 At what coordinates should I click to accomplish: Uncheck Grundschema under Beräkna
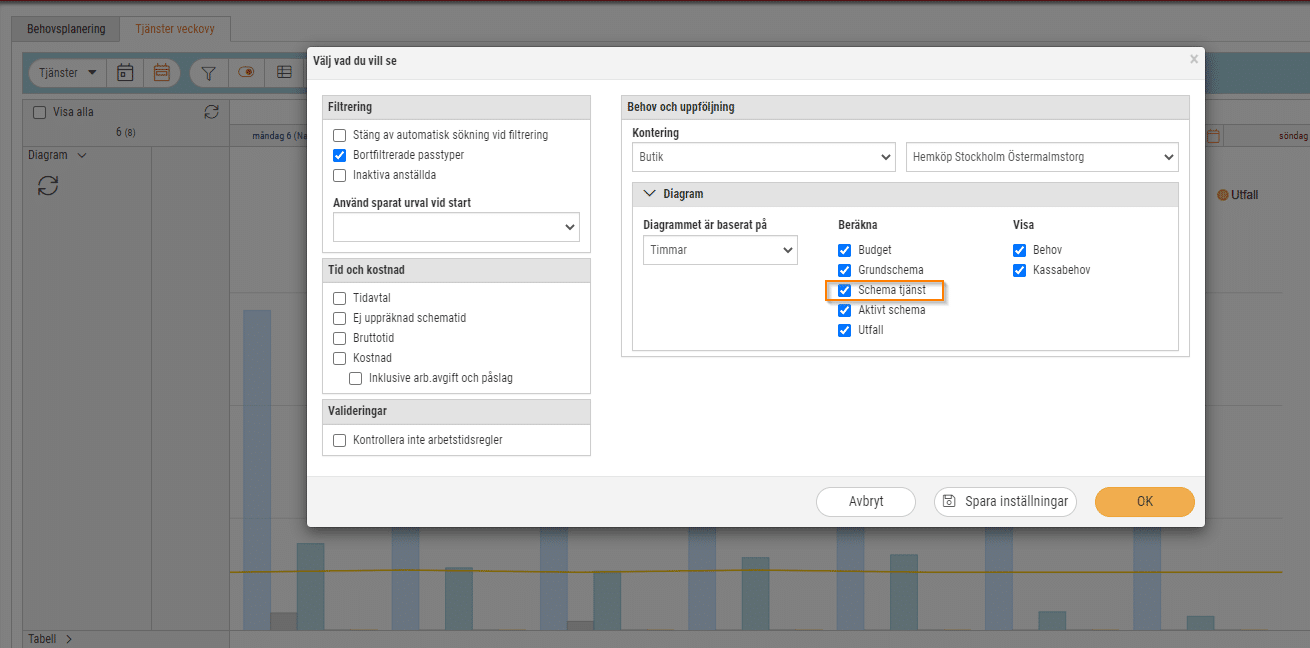tap(845, 270)
